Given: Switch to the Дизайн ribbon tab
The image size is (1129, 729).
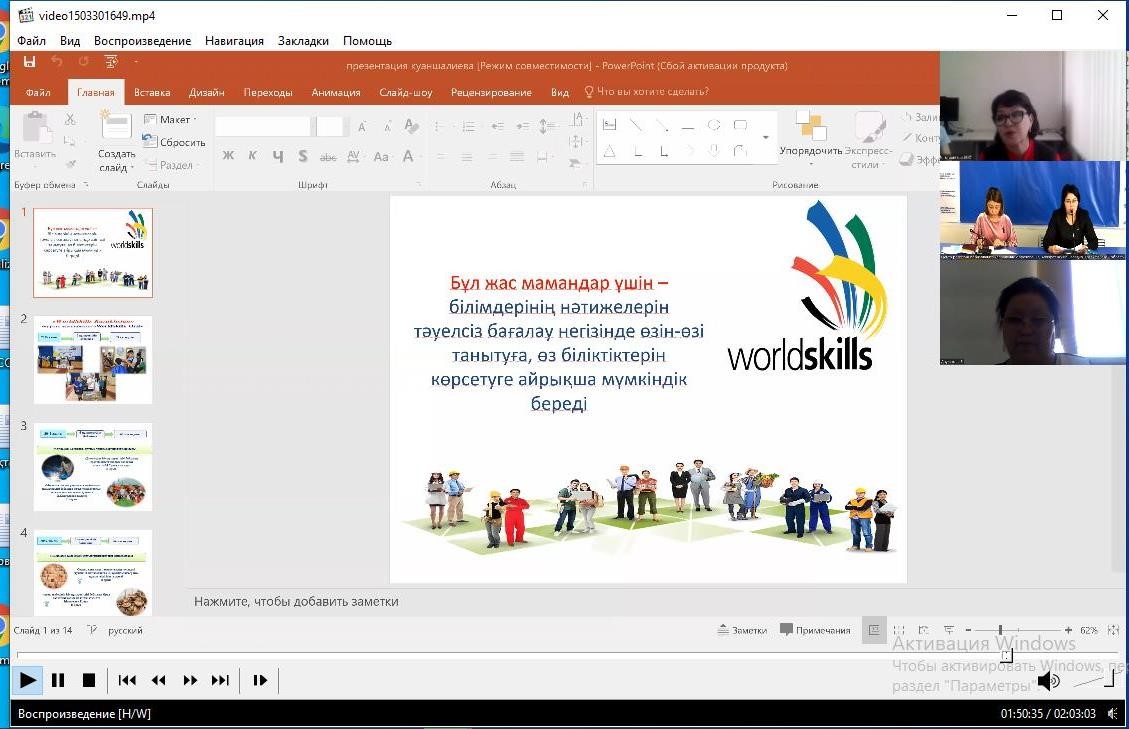Looking at the screenshot, I should coord(207,92).
